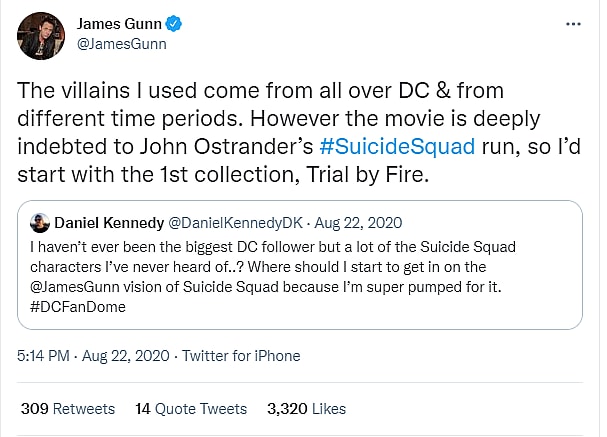Click the main tweet text about Trial by Fire

coord(295,130)
